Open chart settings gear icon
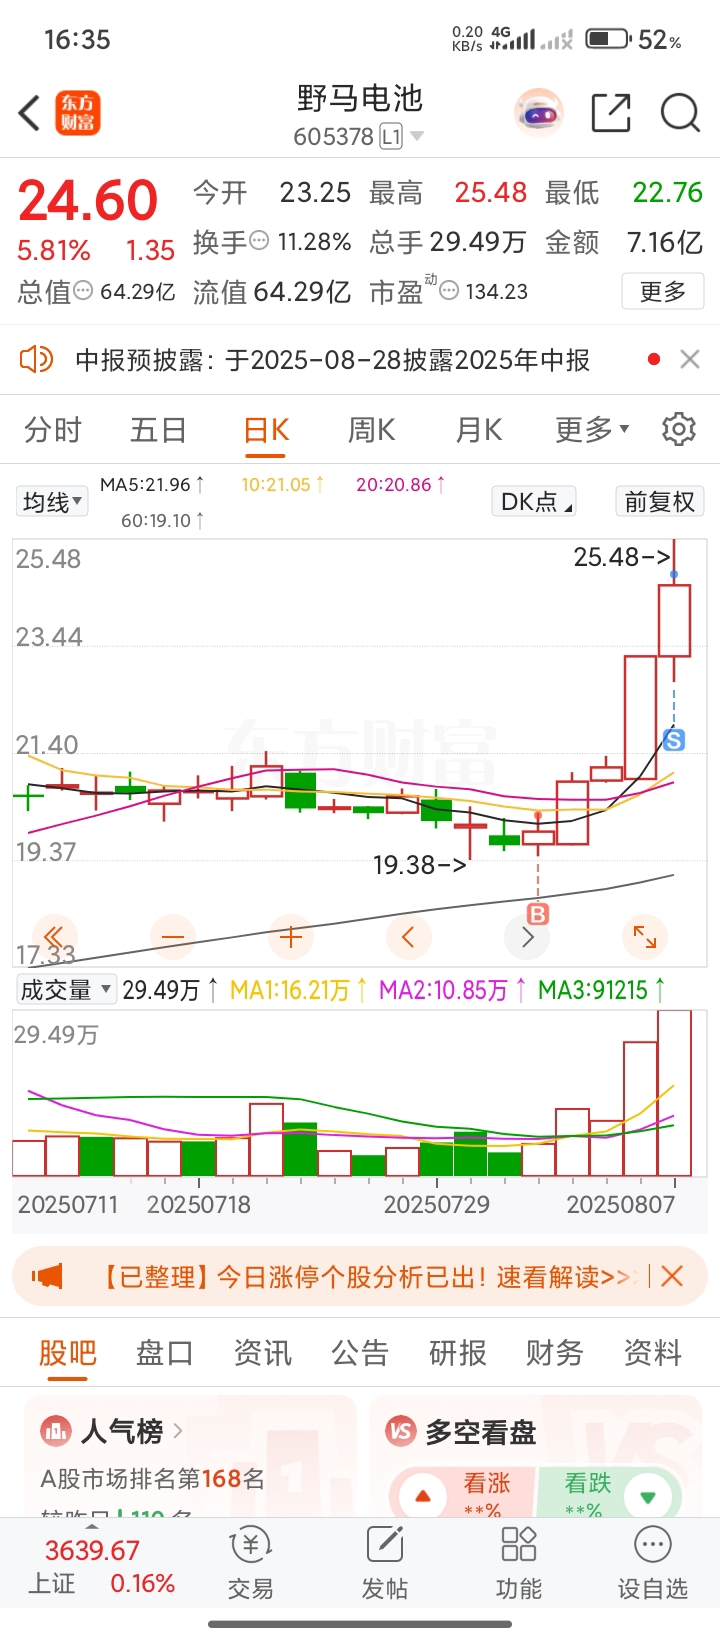 679,429
